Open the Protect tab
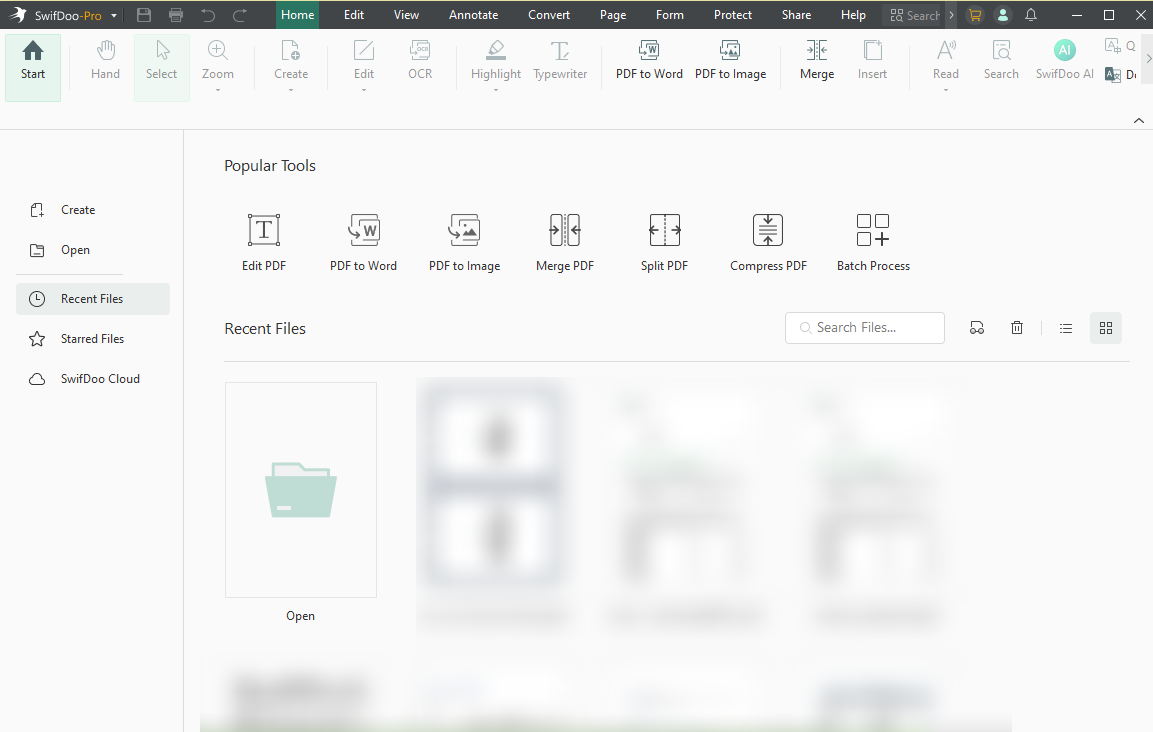Image resolution: width=1153 pixels, height=732 pixels. pyautogui.click(x=732, y=15)
